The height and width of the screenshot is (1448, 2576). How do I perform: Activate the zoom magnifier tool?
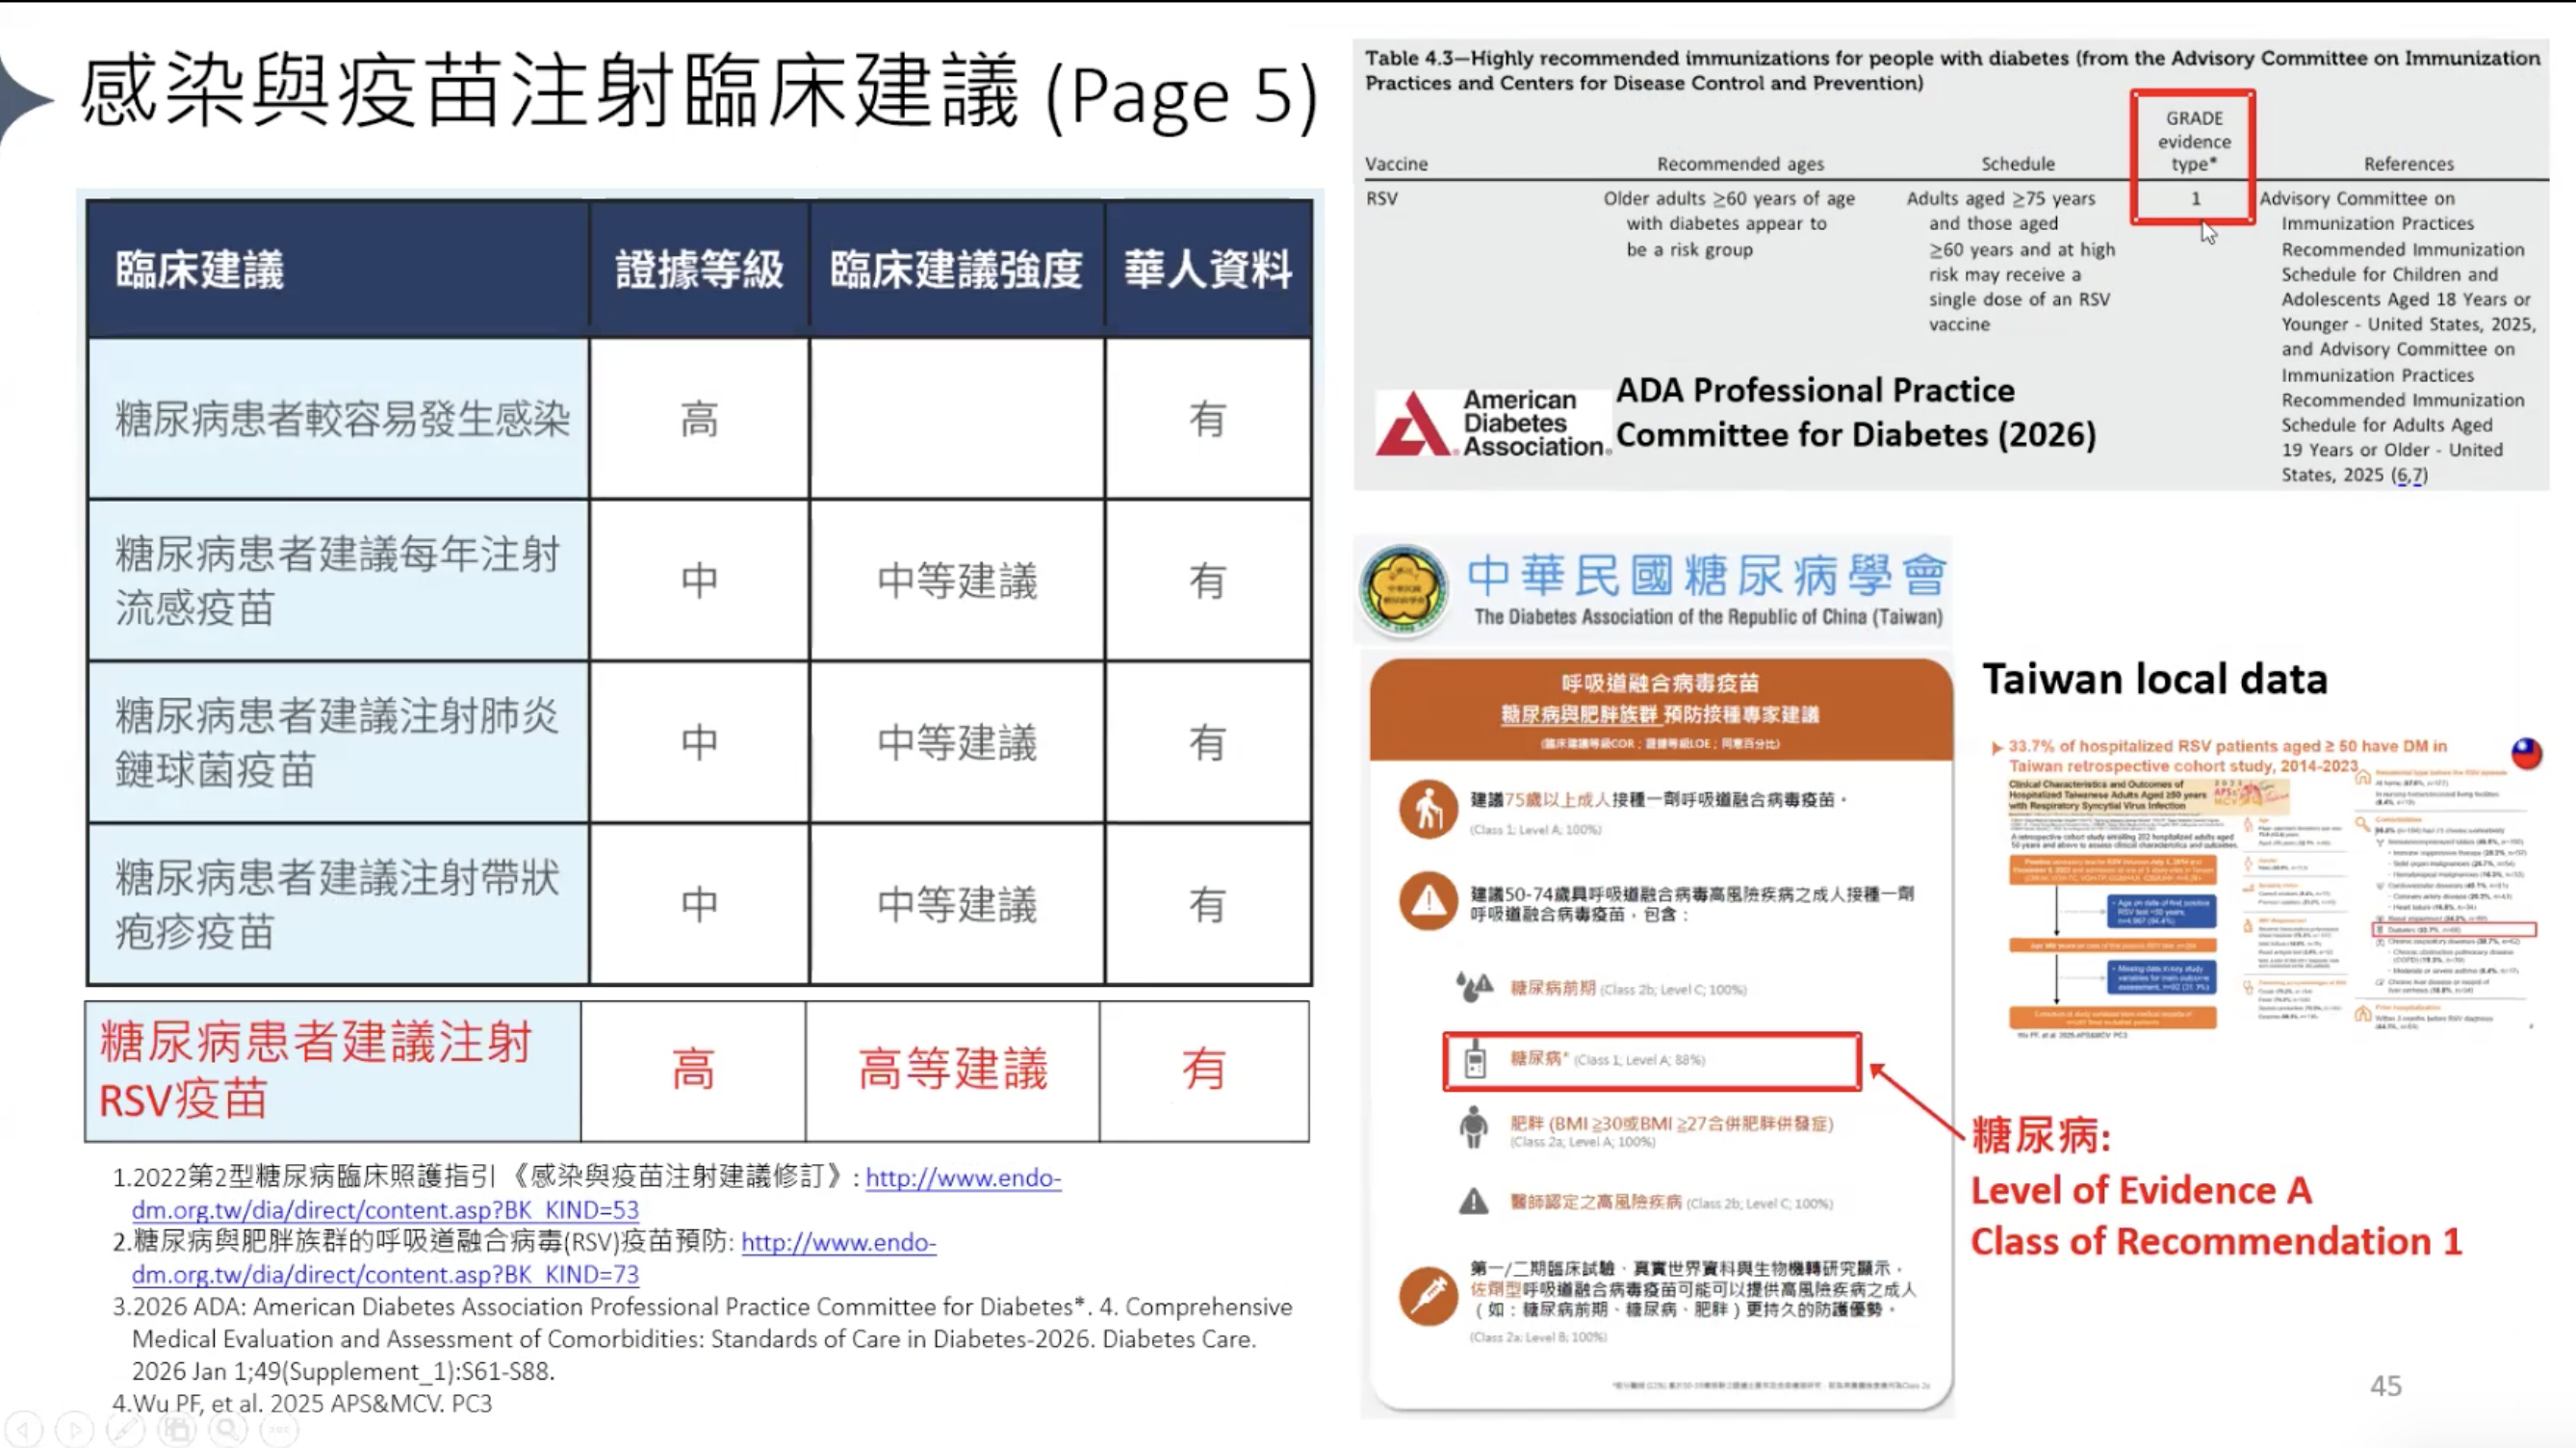tap(228, 1429)
